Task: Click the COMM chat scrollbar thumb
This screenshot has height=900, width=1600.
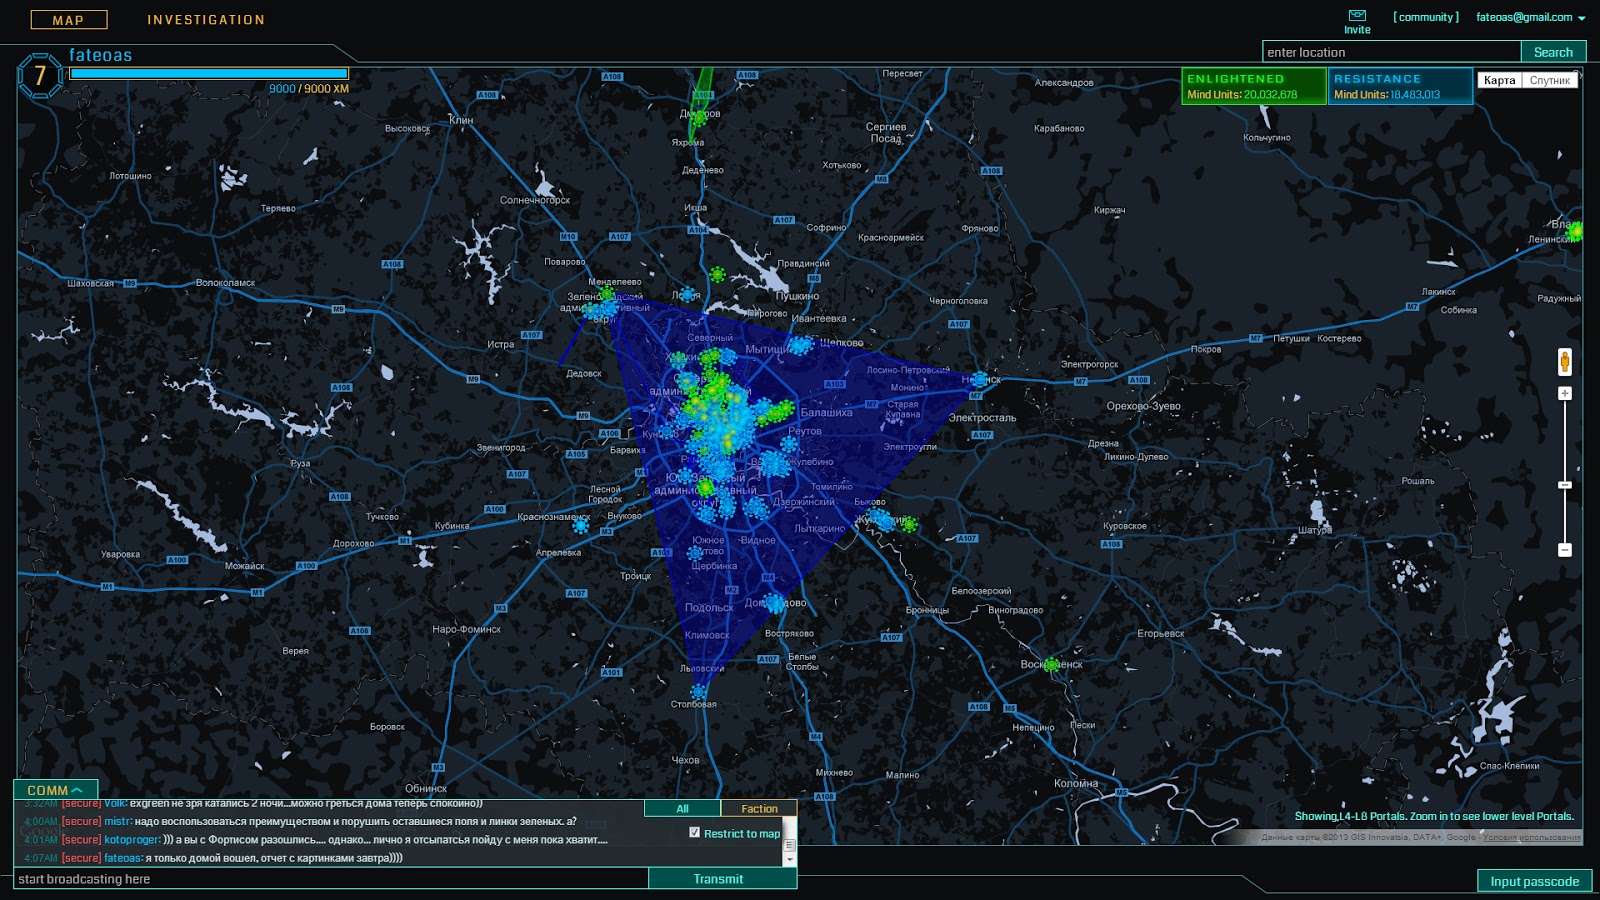Action: coord(790,845)
